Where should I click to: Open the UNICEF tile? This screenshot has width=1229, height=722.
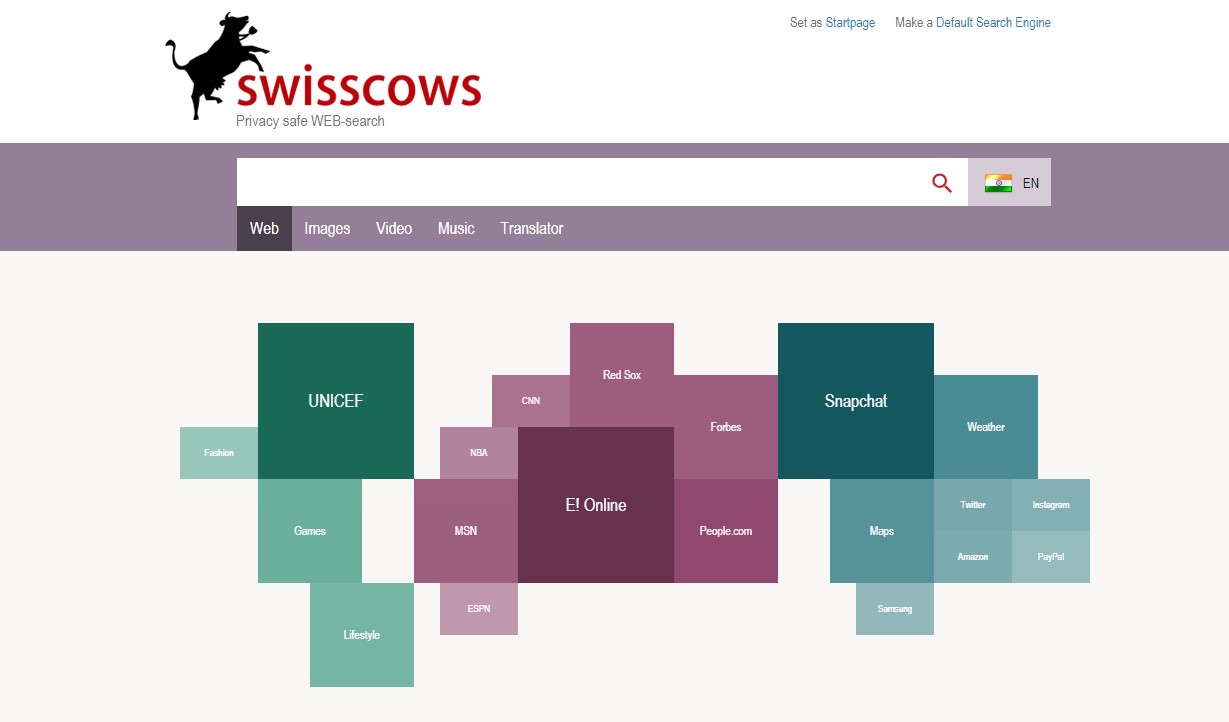tap(336, 401)
